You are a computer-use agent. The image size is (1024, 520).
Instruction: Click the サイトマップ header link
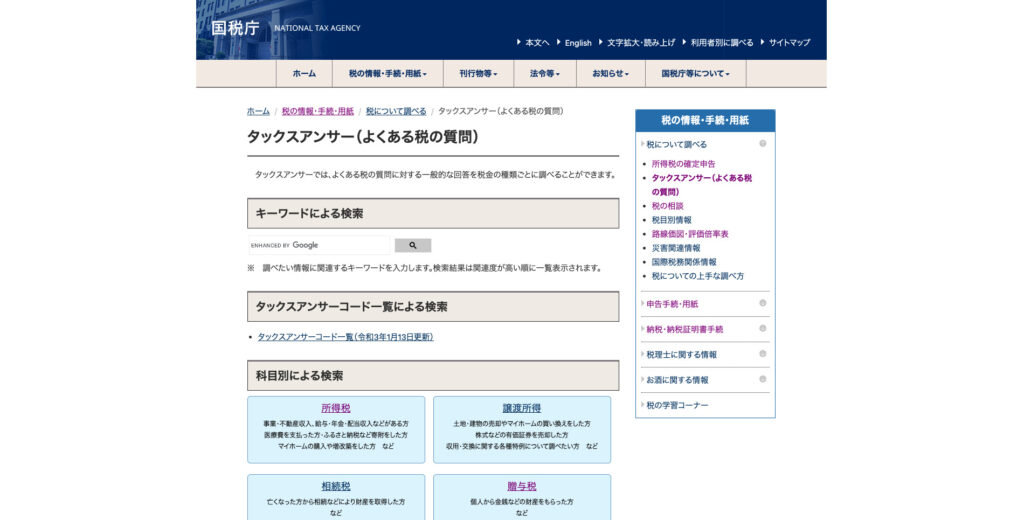pos(789,43)
